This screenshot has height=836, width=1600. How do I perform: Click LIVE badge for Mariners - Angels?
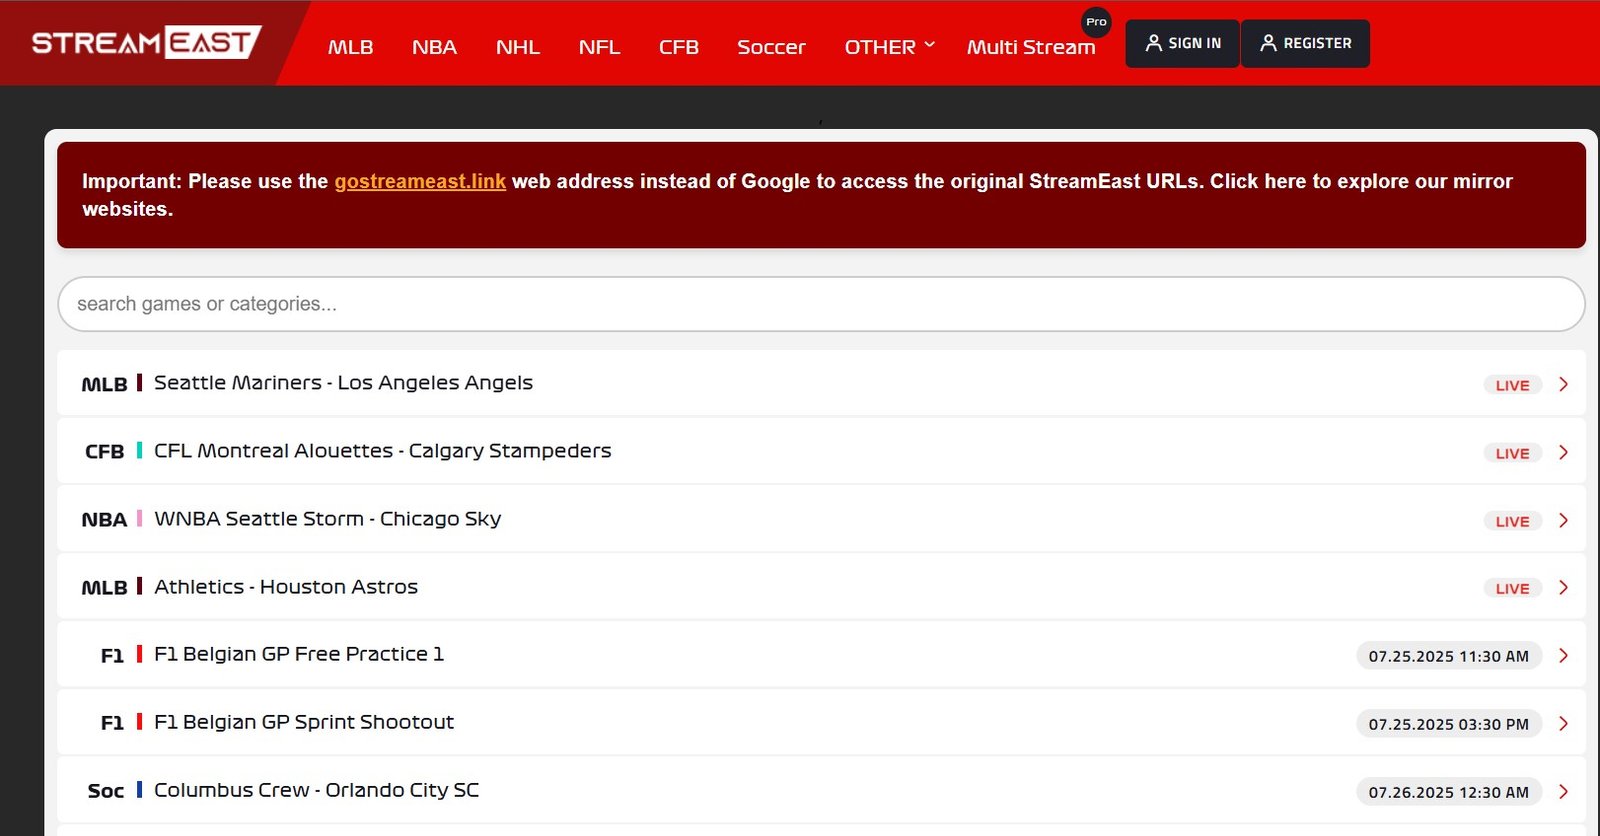point(1512,385)
